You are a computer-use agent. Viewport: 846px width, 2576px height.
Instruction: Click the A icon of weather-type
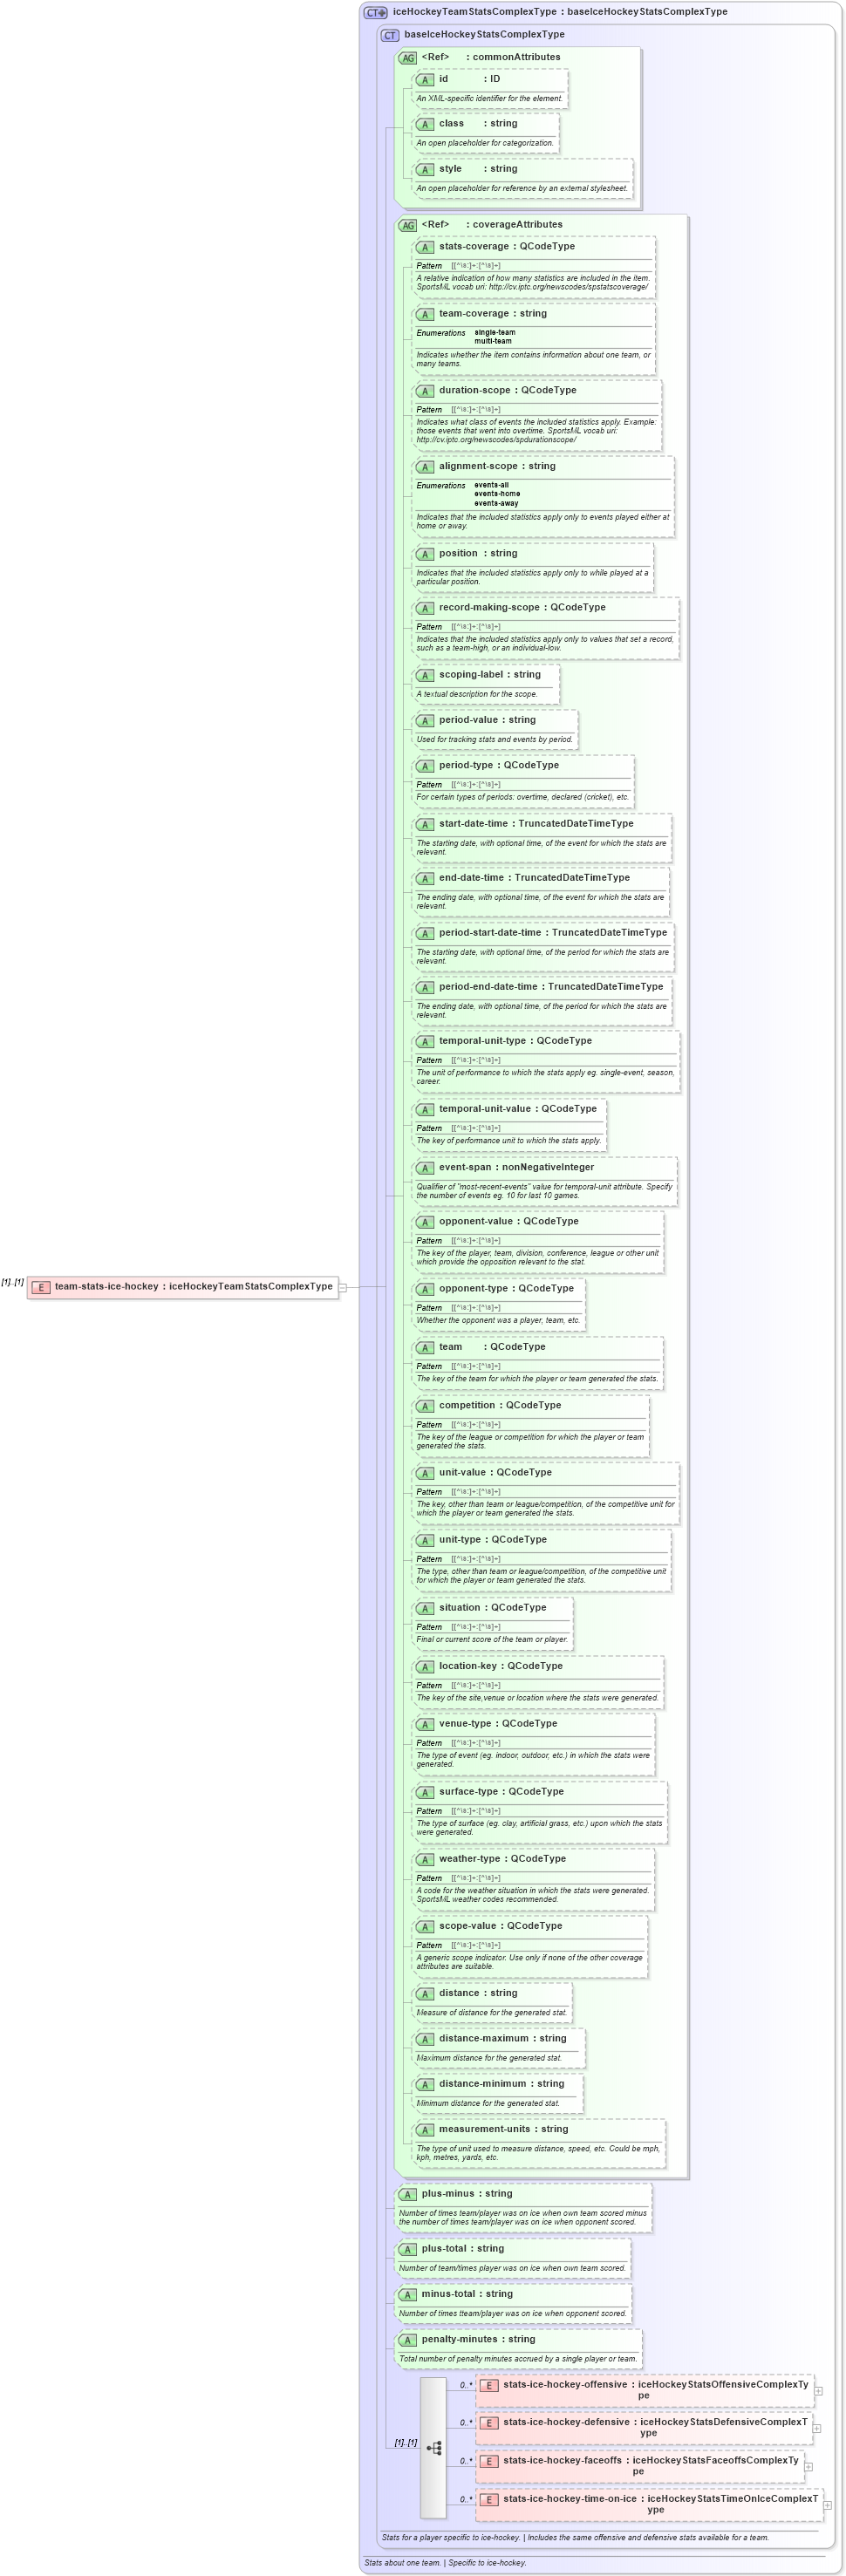425,1860
